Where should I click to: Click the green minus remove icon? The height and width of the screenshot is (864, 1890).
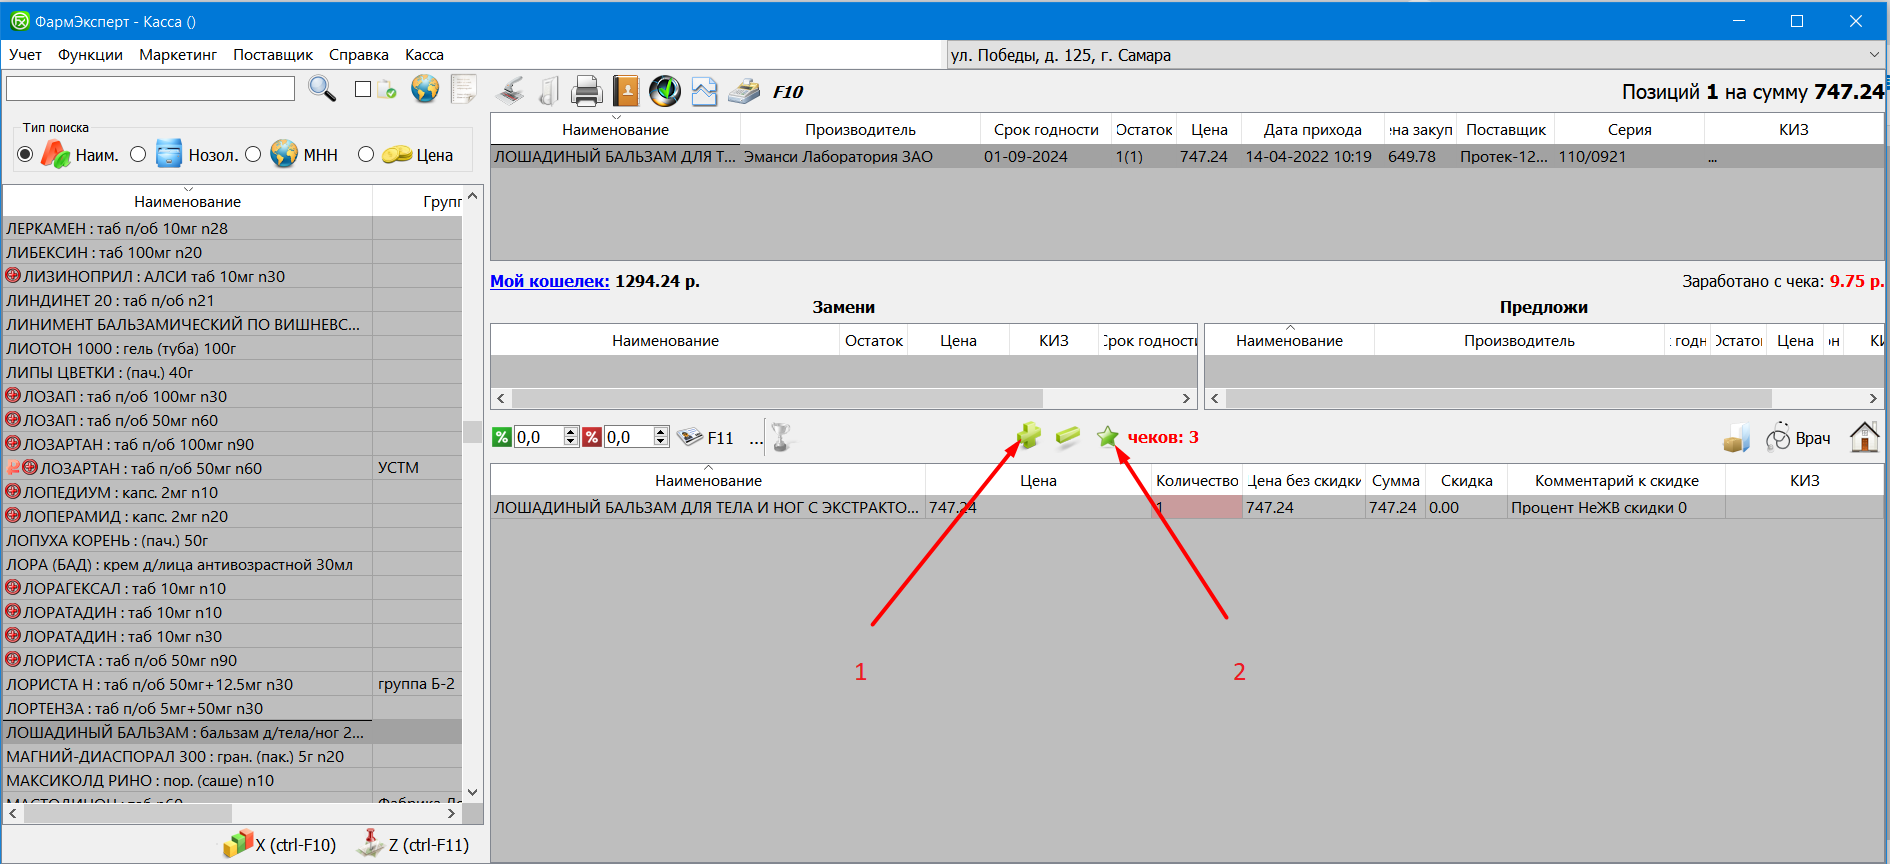pos(1068,436)
